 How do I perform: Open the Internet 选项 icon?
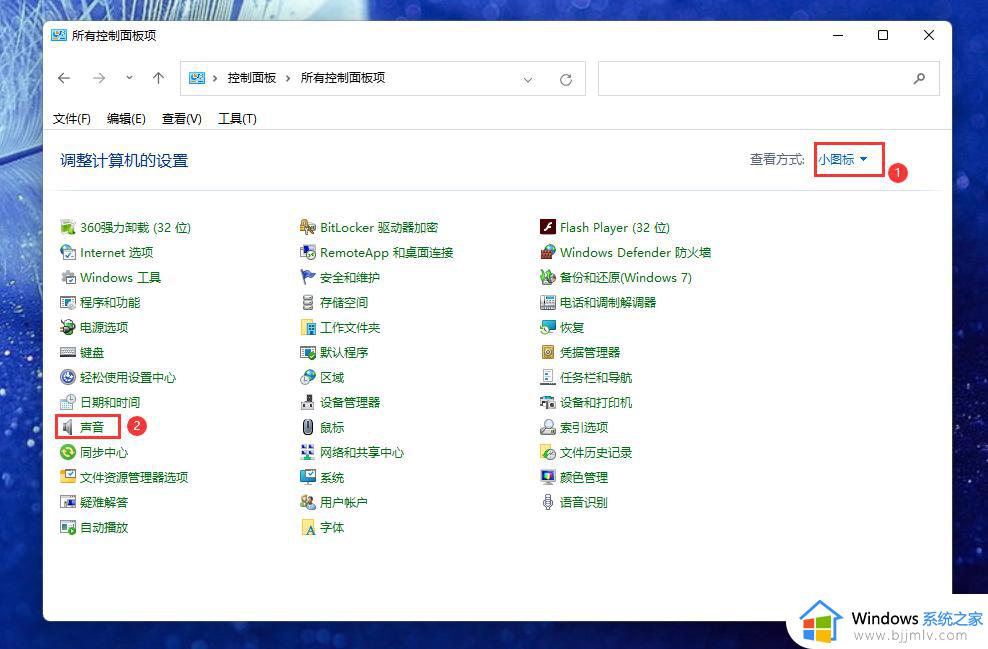(67, 253)
